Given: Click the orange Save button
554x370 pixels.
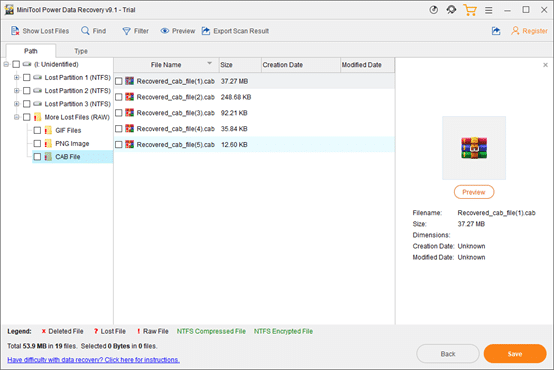Looking at the screenshot, I should (x=515, y=354).
